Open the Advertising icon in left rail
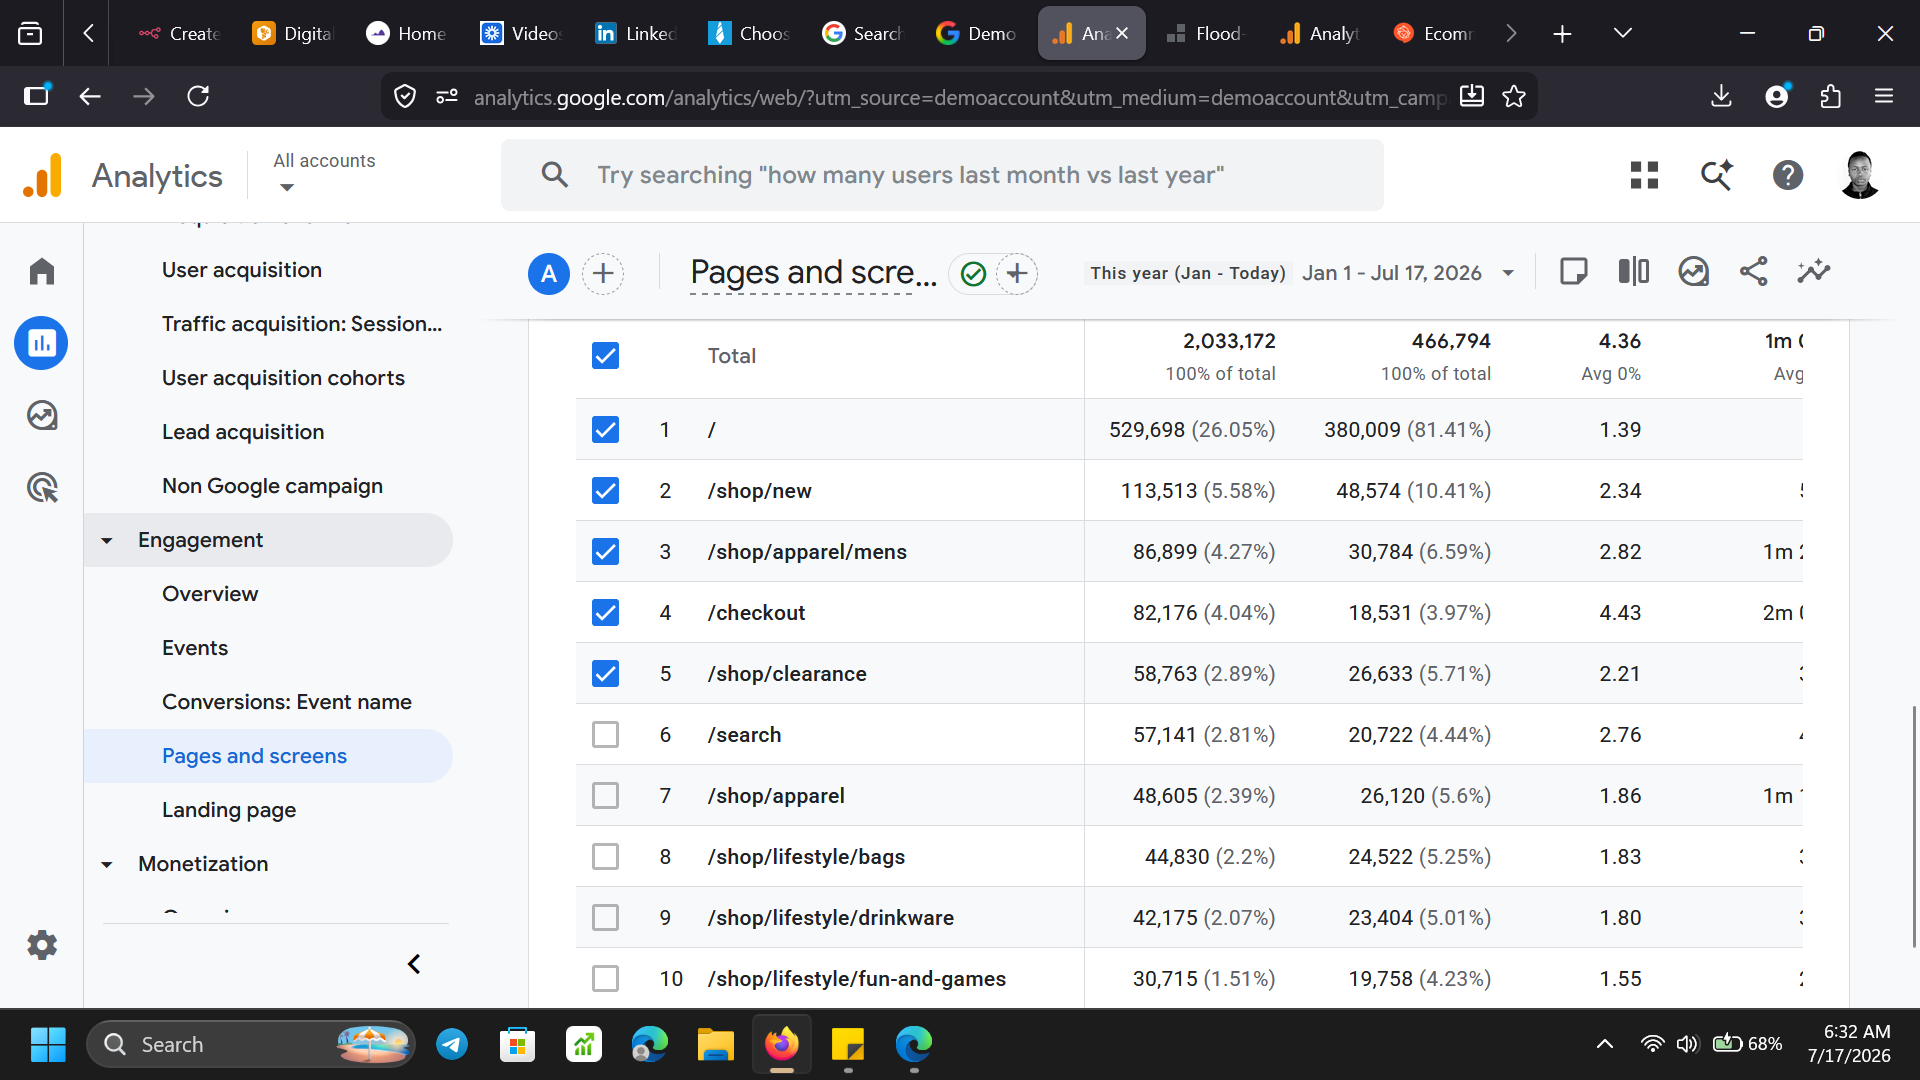1920x1080 pixels. point(42,488)
